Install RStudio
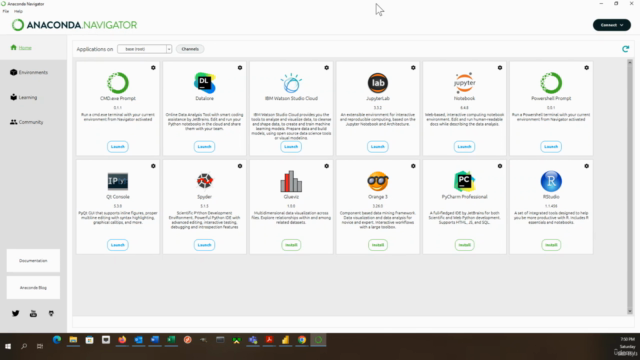640x360 pixels. [551, 245]
